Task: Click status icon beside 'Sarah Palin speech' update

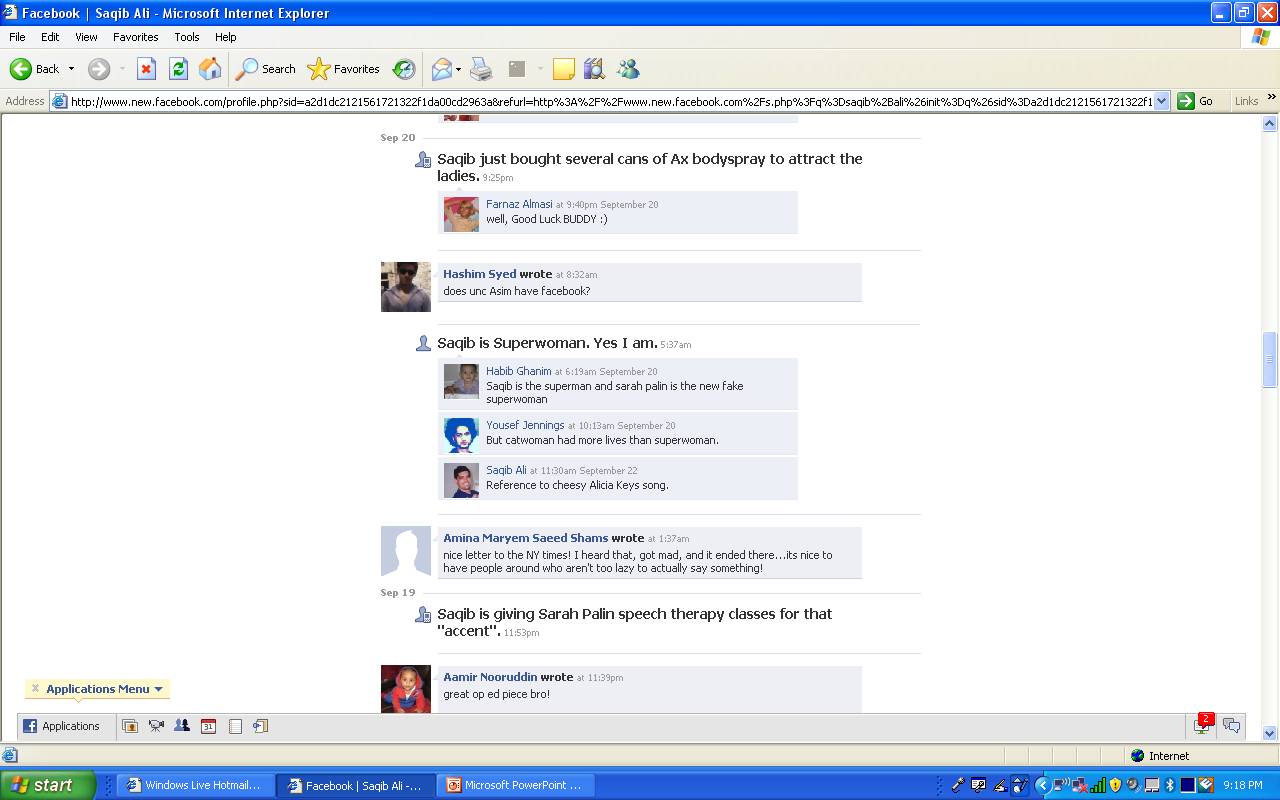Action: [423, 615]
